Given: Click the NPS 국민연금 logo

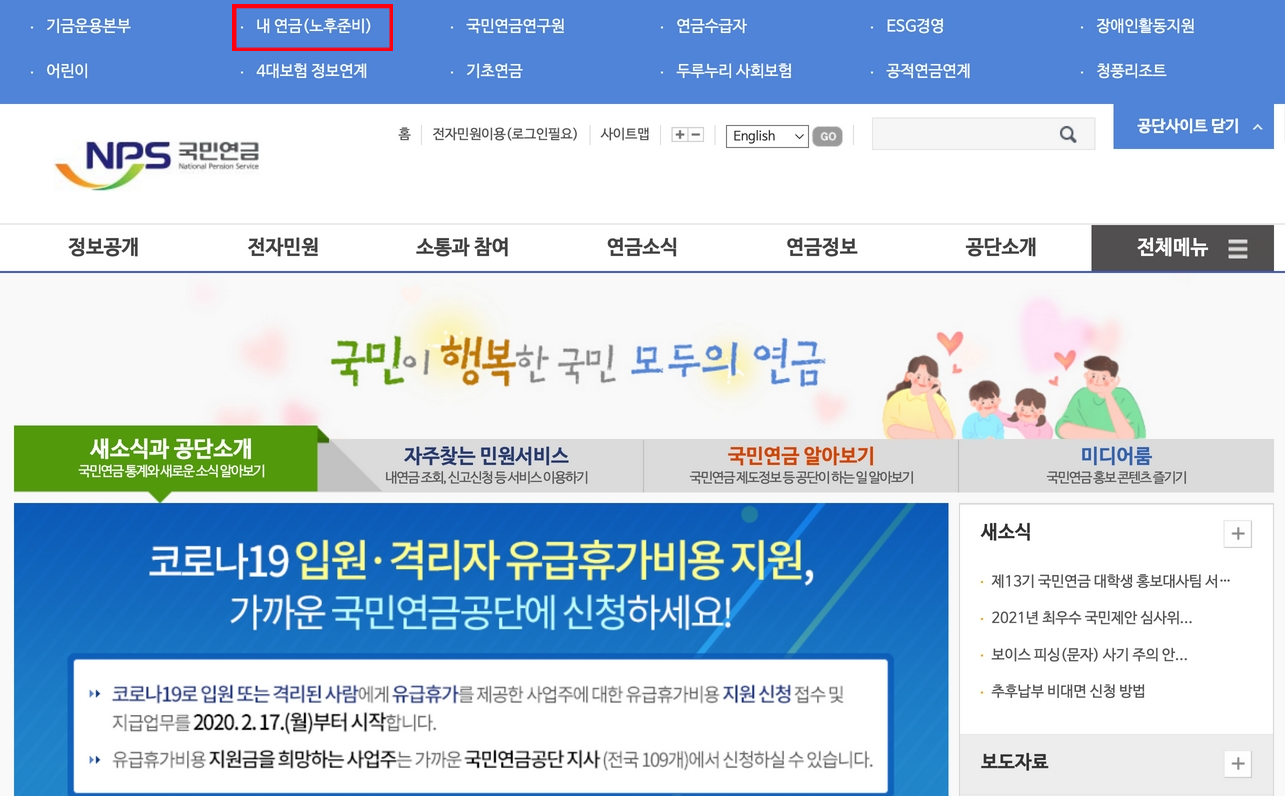Looking at the screenshot, I should click(x=157, y=164).
